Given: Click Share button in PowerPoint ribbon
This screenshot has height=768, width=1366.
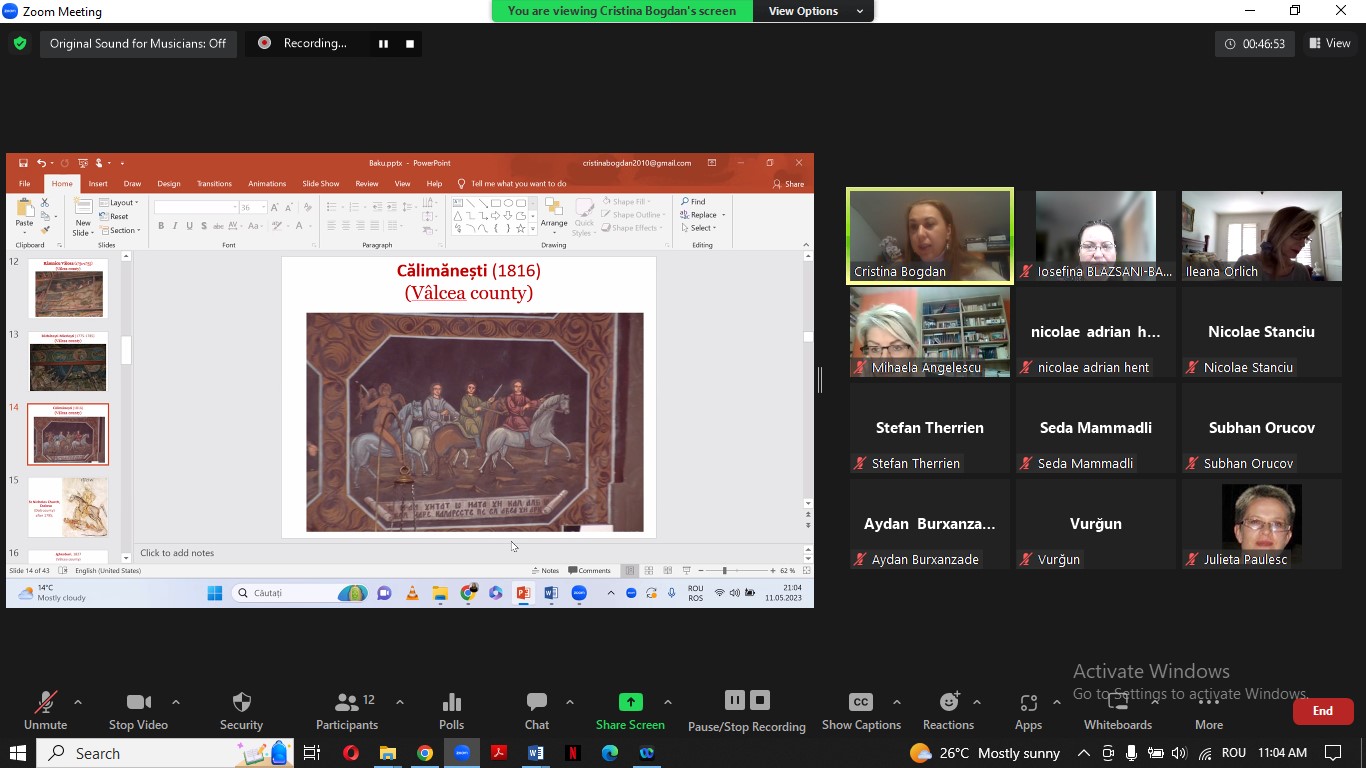Looking at the screenshot, I should click(788, 184).
